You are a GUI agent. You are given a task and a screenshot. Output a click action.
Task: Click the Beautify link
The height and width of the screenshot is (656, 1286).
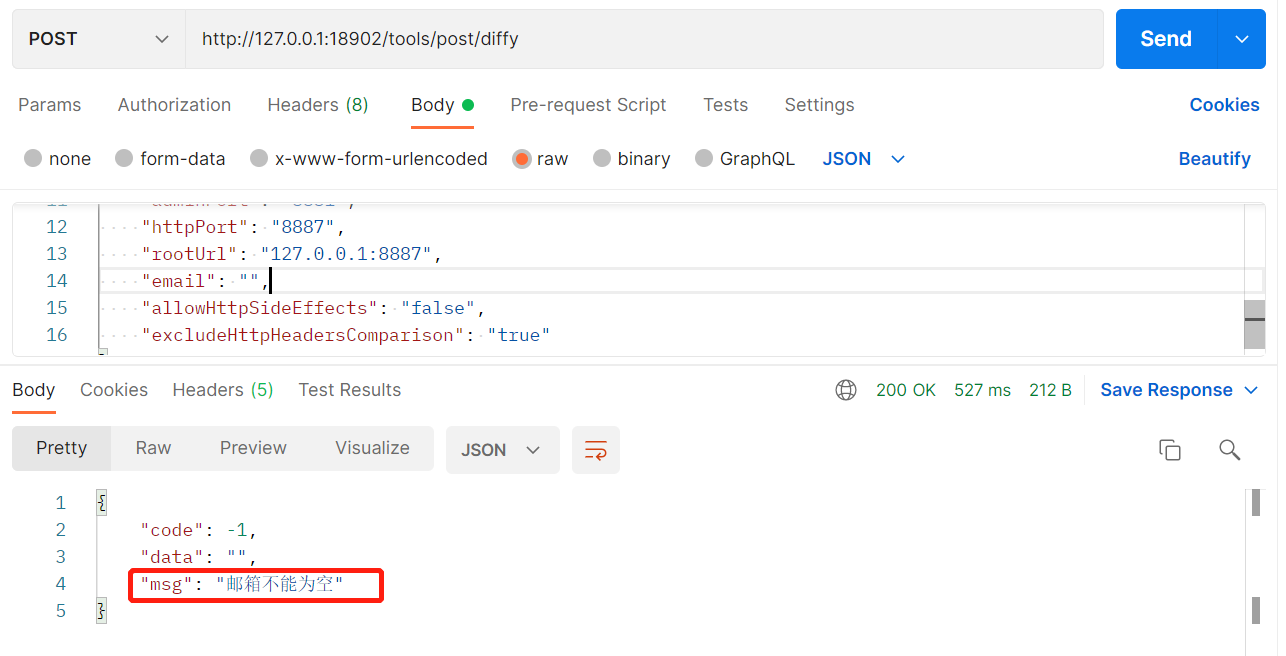pyautogui.click(x=1215, y=159)
